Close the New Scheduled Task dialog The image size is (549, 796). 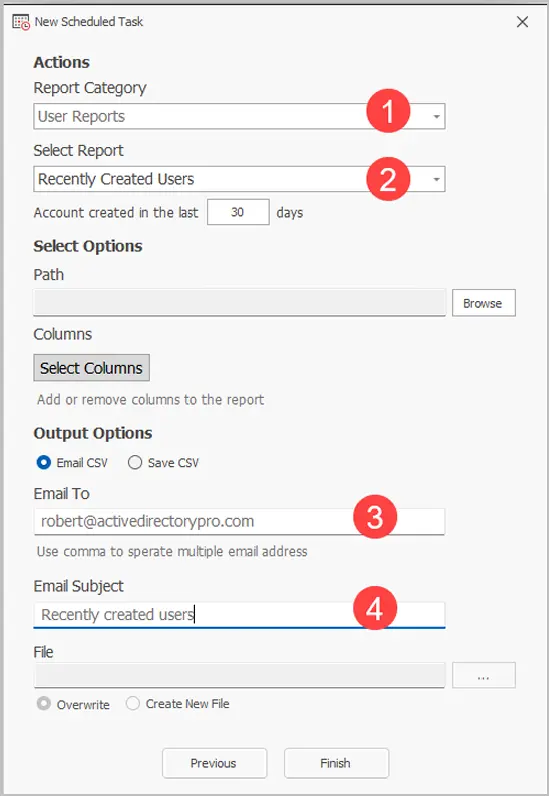click(522, 22)
